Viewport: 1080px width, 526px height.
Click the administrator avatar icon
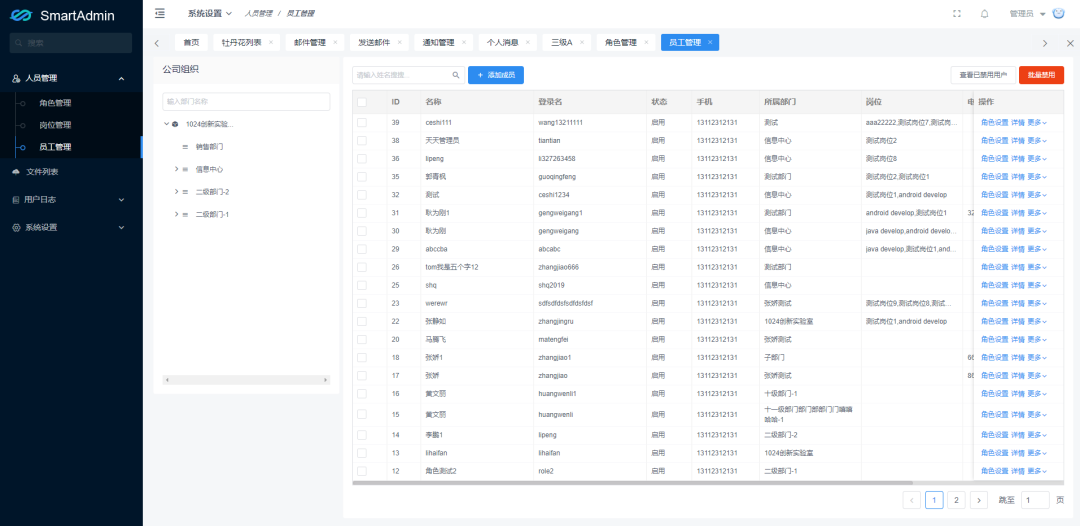pyautogui.click(x=1059, y=14)
